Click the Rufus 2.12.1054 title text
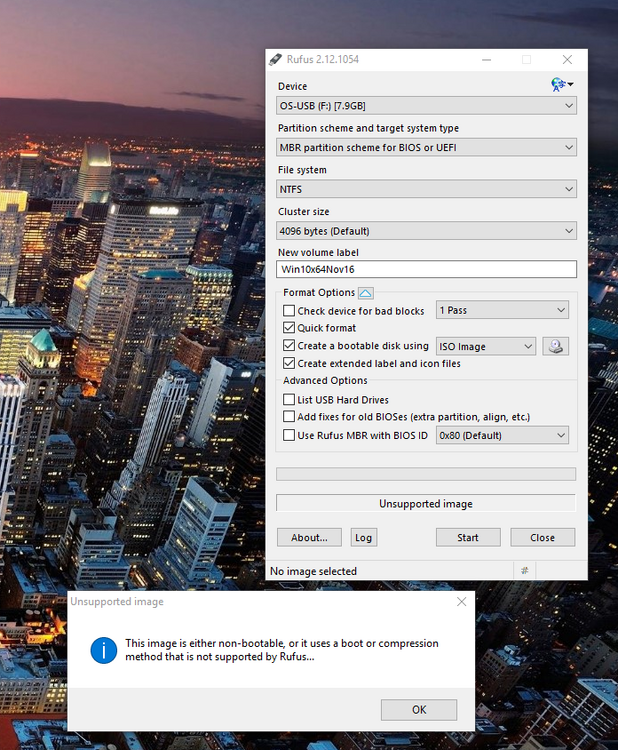 coord(322,59)
